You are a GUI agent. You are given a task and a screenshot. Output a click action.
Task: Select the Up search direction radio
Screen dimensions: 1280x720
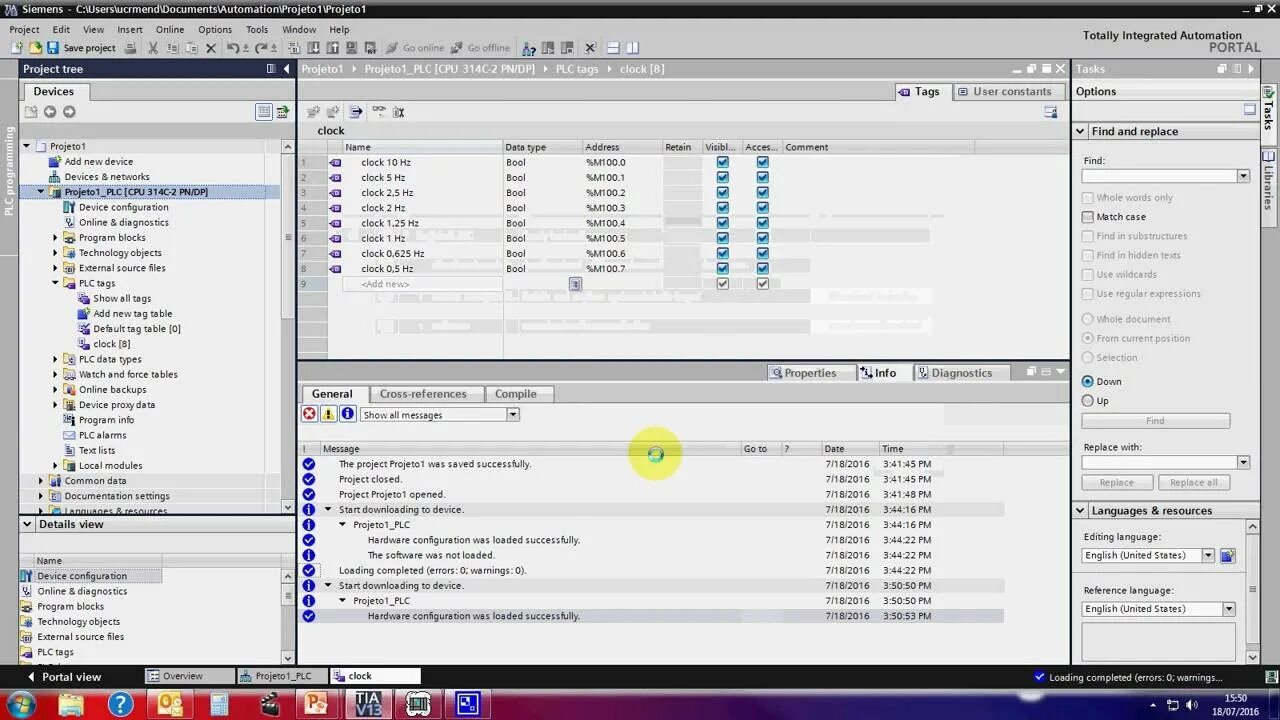click(1088, 400)
